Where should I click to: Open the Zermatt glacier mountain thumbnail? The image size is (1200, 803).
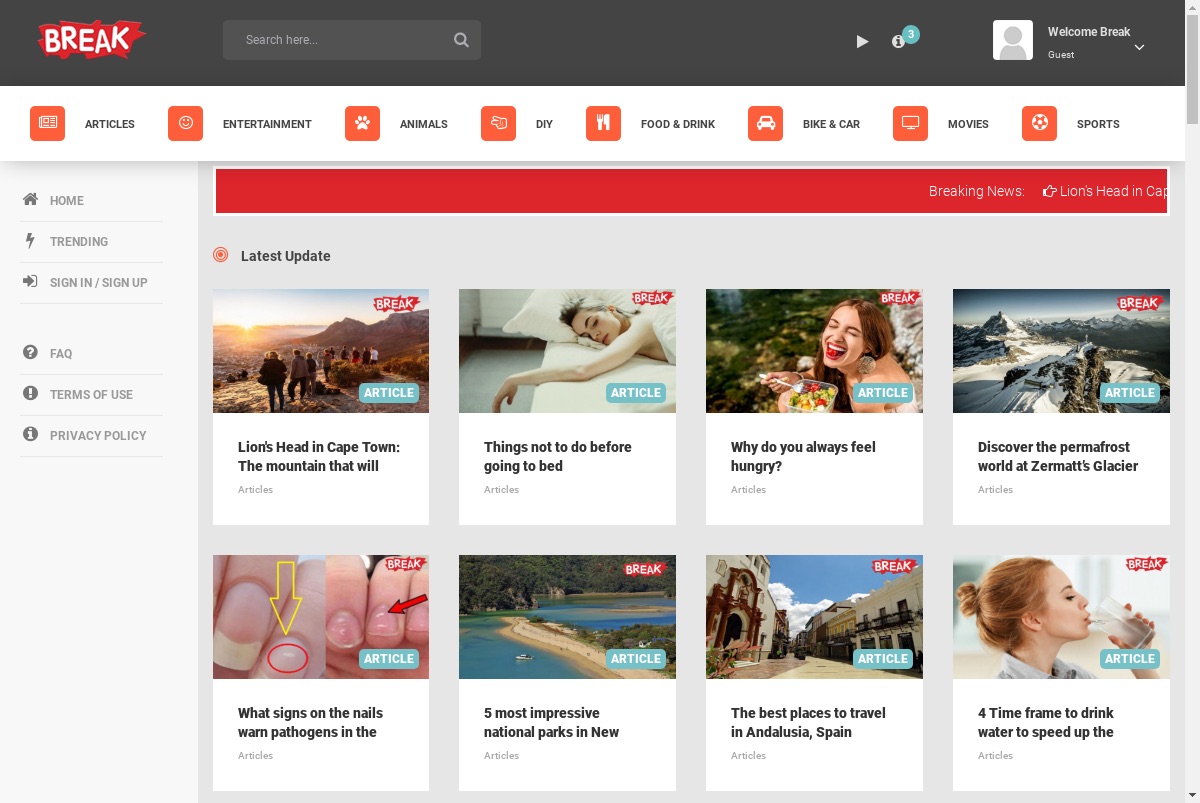1061,351
